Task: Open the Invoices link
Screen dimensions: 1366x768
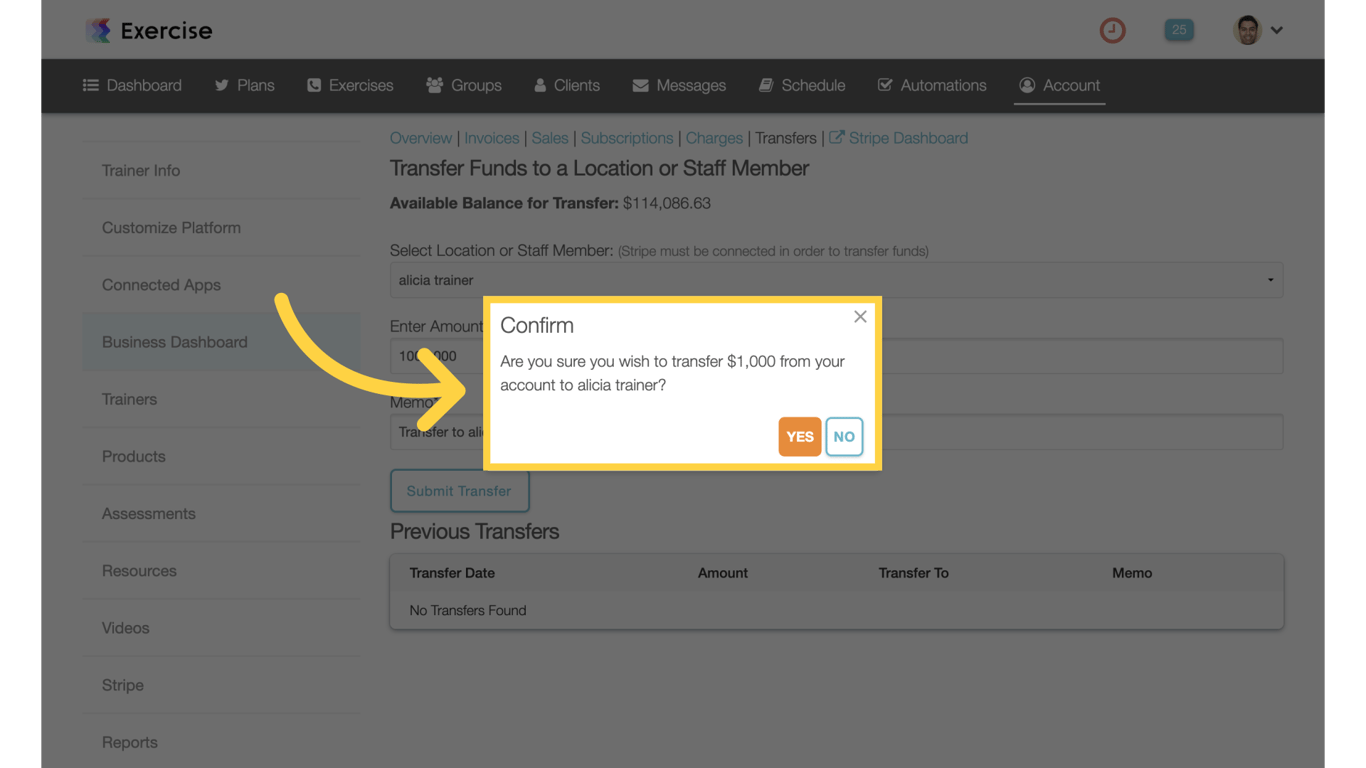Action: tap(491, 138)
